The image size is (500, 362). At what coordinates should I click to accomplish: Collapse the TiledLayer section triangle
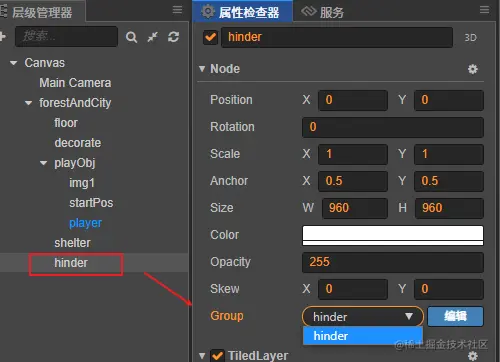(202, 356)
